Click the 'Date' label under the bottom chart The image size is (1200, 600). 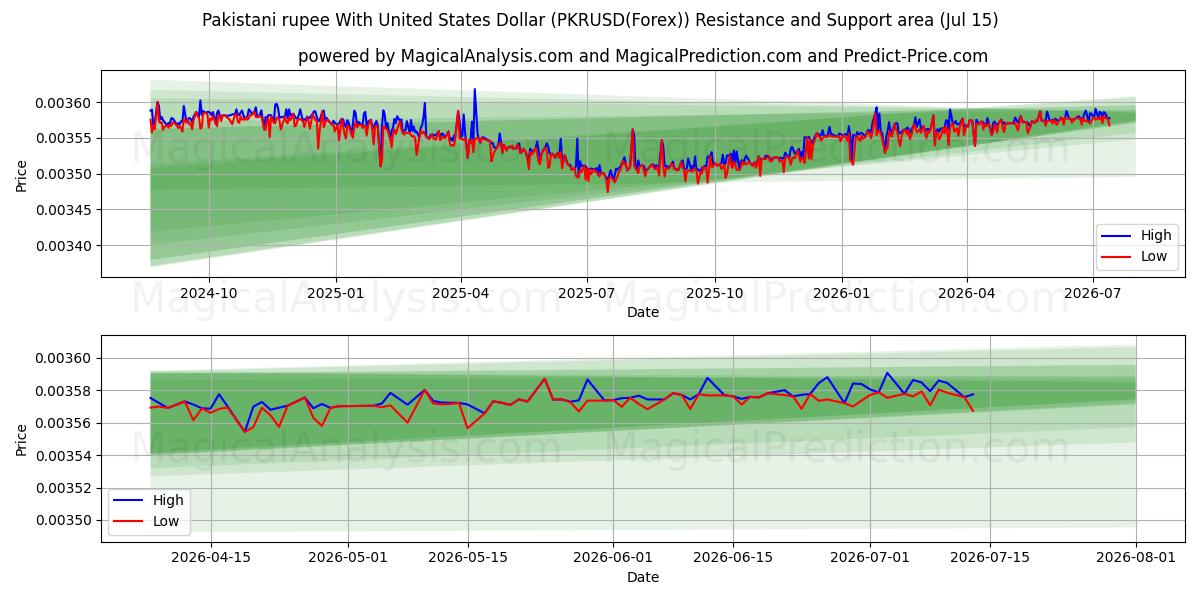643,577
